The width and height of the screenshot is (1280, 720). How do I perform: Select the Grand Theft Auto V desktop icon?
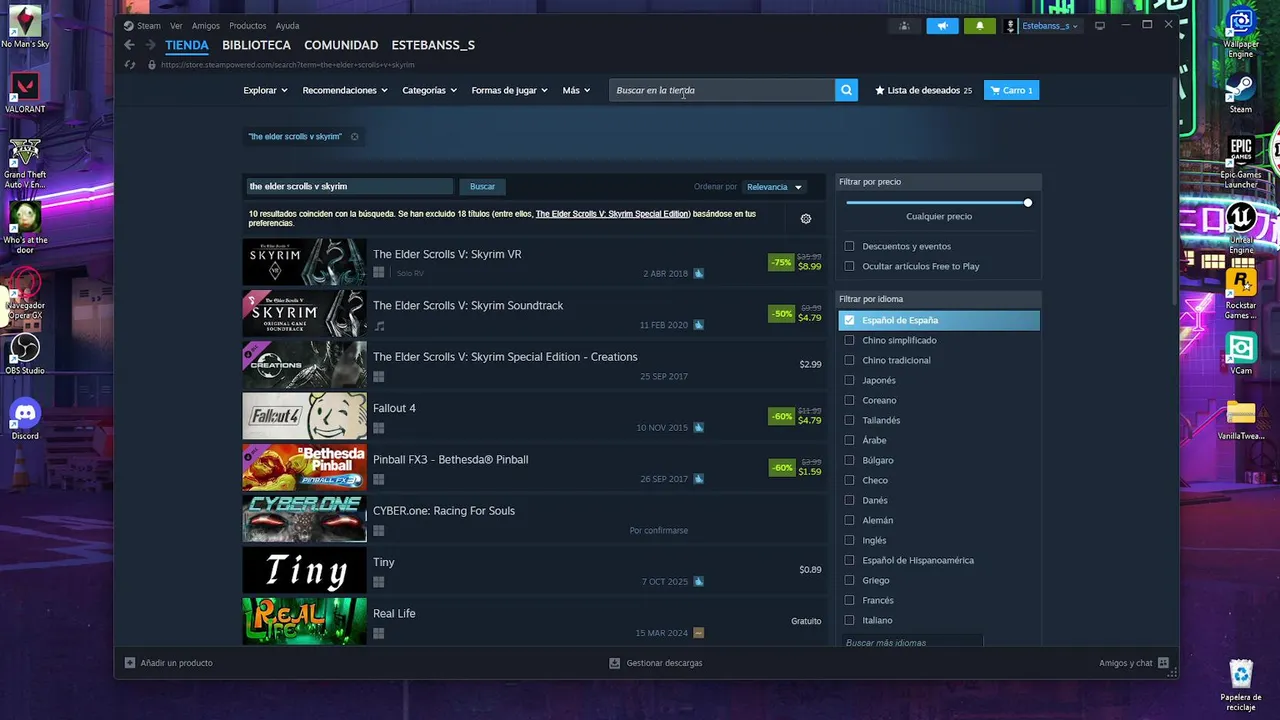pos(25,162)
